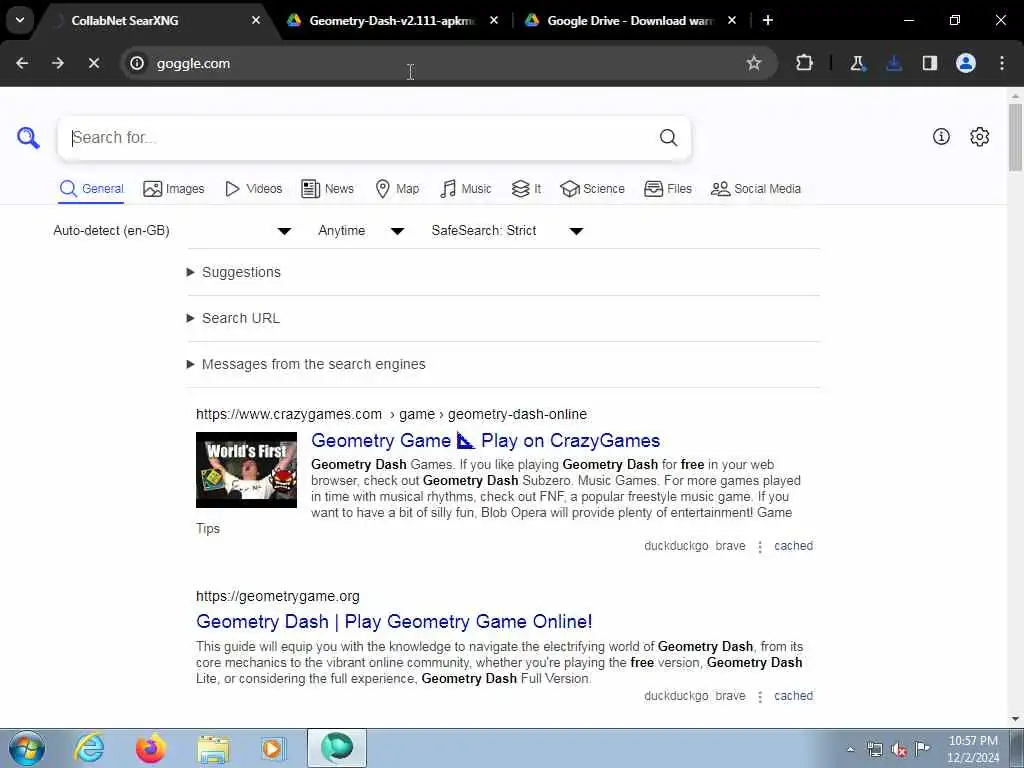1024x768 pixels.
Task: Toggle the browser side panel icon
Action: click(930, 63)
